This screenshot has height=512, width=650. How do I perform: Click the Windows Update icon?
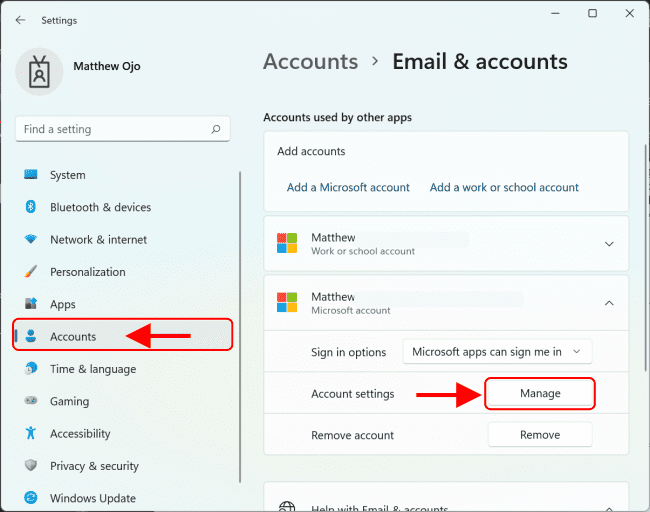coord(31,498)
